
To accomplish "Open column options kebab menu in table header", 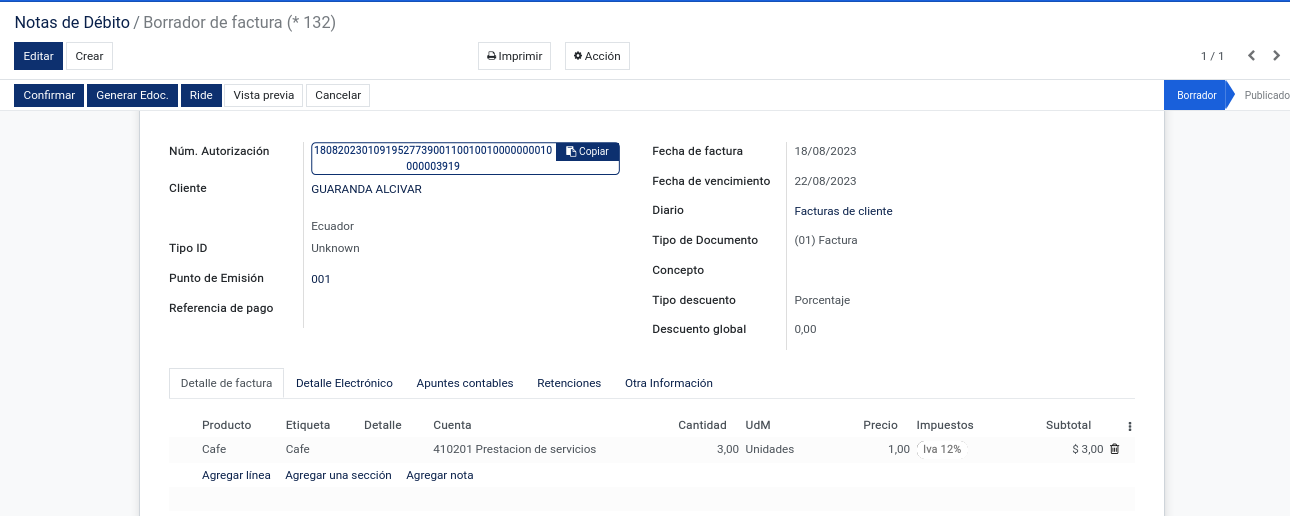I will (x=1130, y=426).
